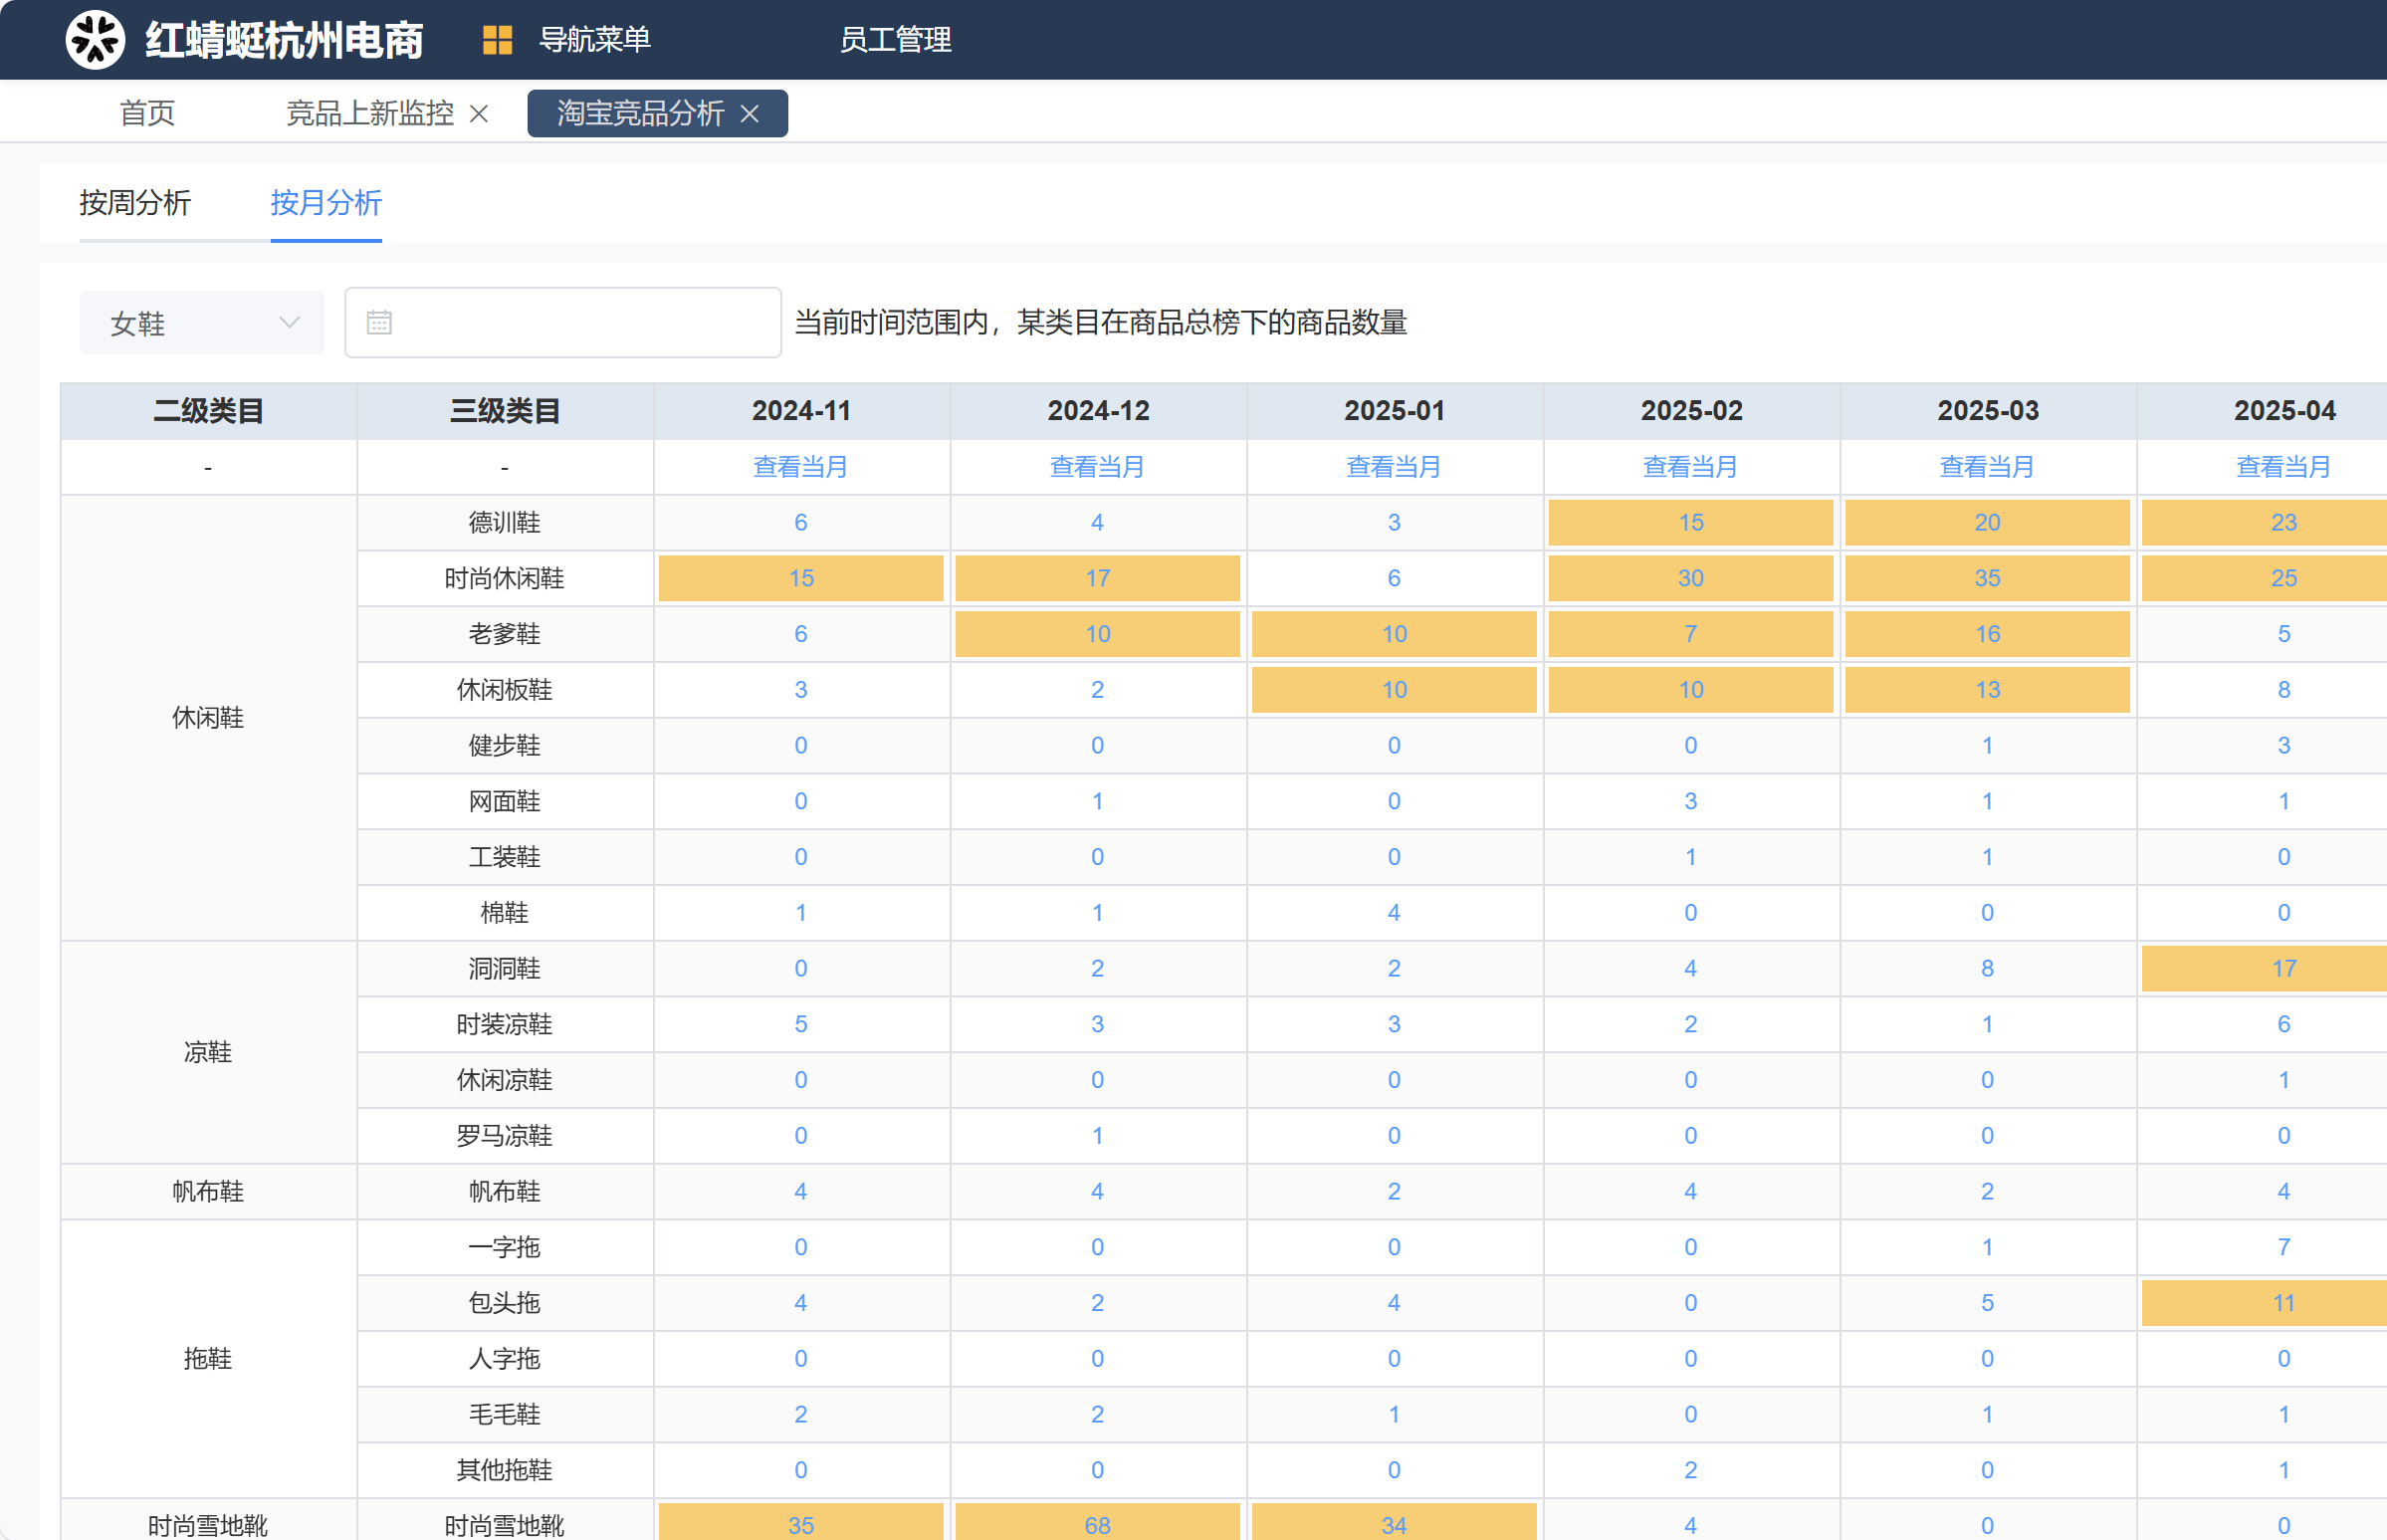Click the calendar icon in date field
This screenshot has width=2387, height=1540.
tap(379, 323)
